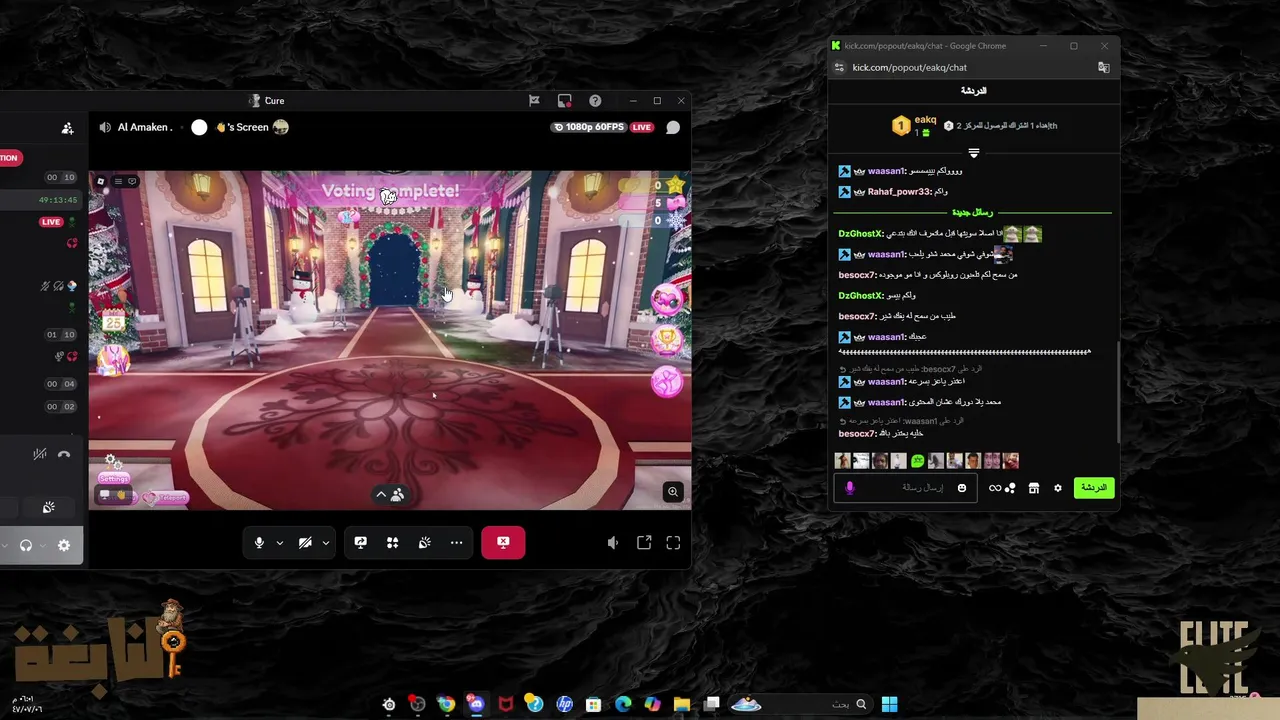Click the green send chat button
This screenshot has height=720, width=1280.
coord(1093,487)
